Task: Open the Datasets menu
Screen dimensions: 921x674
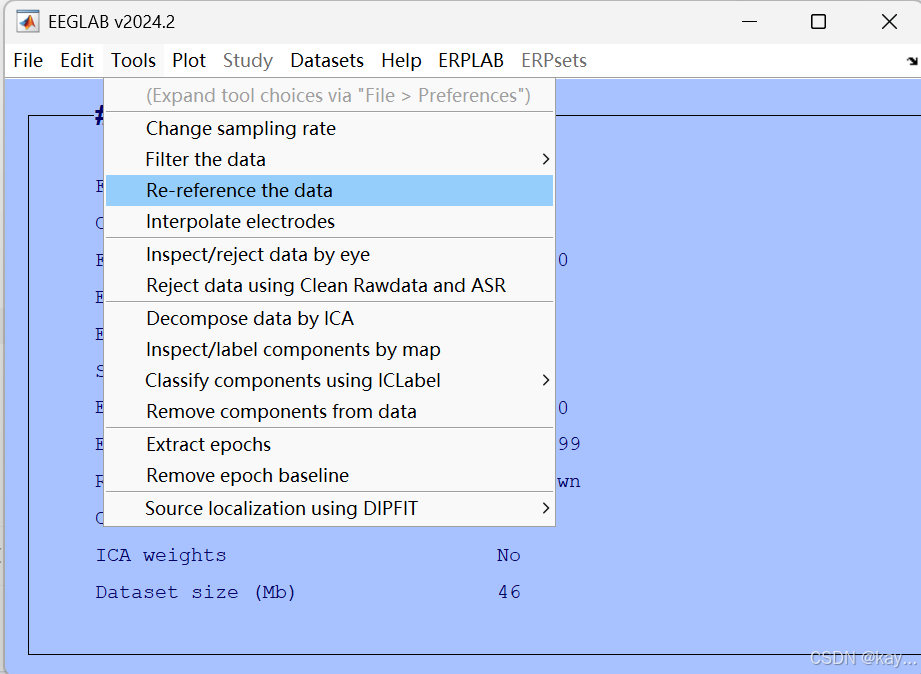Action: point(327,60)
